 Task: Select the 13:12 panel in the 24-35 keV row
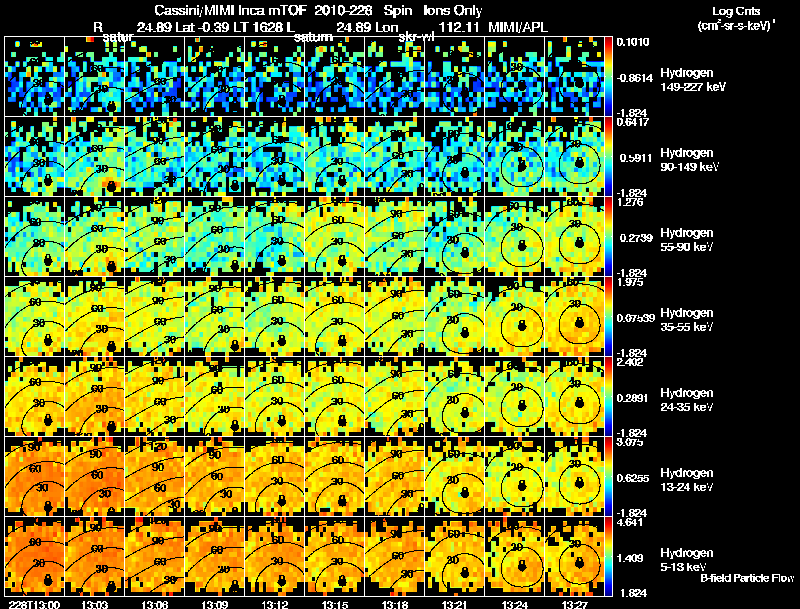coord(274,397)
